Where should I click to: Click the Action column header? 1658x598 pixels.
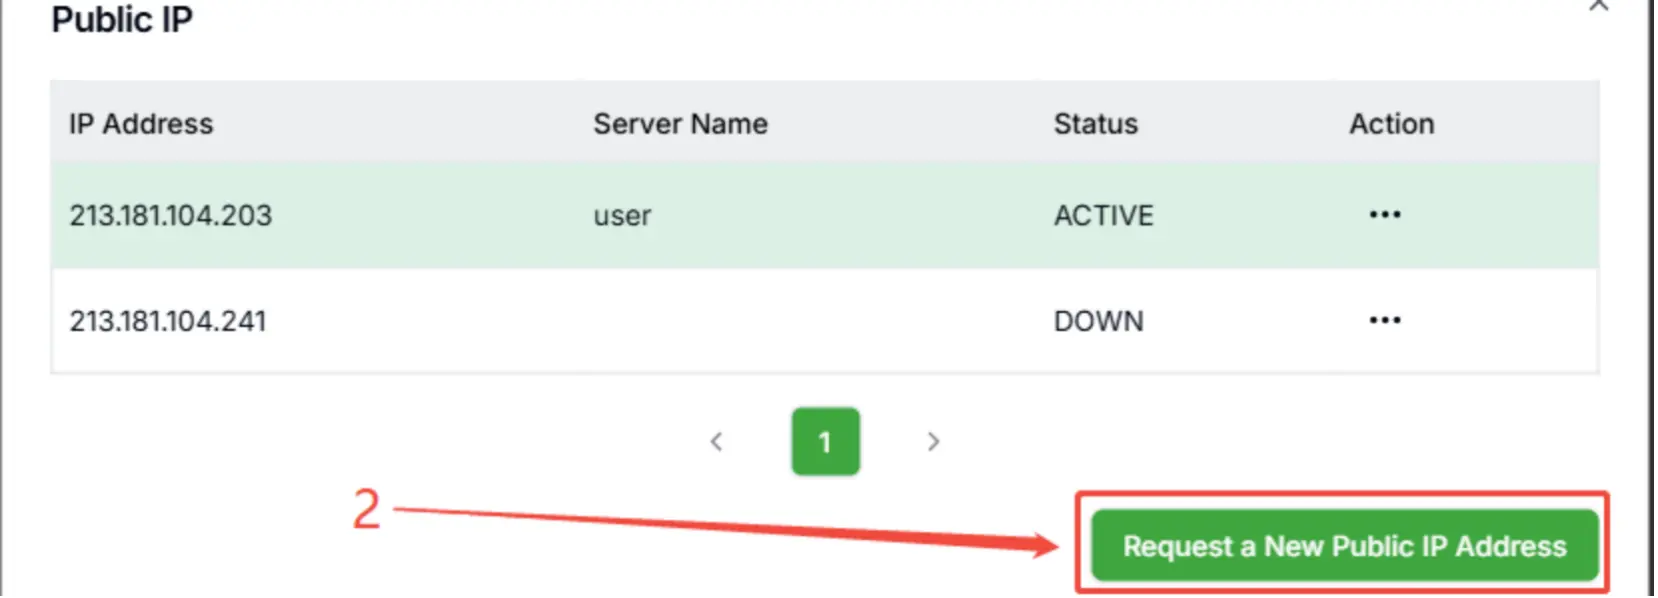(1391, 124)
